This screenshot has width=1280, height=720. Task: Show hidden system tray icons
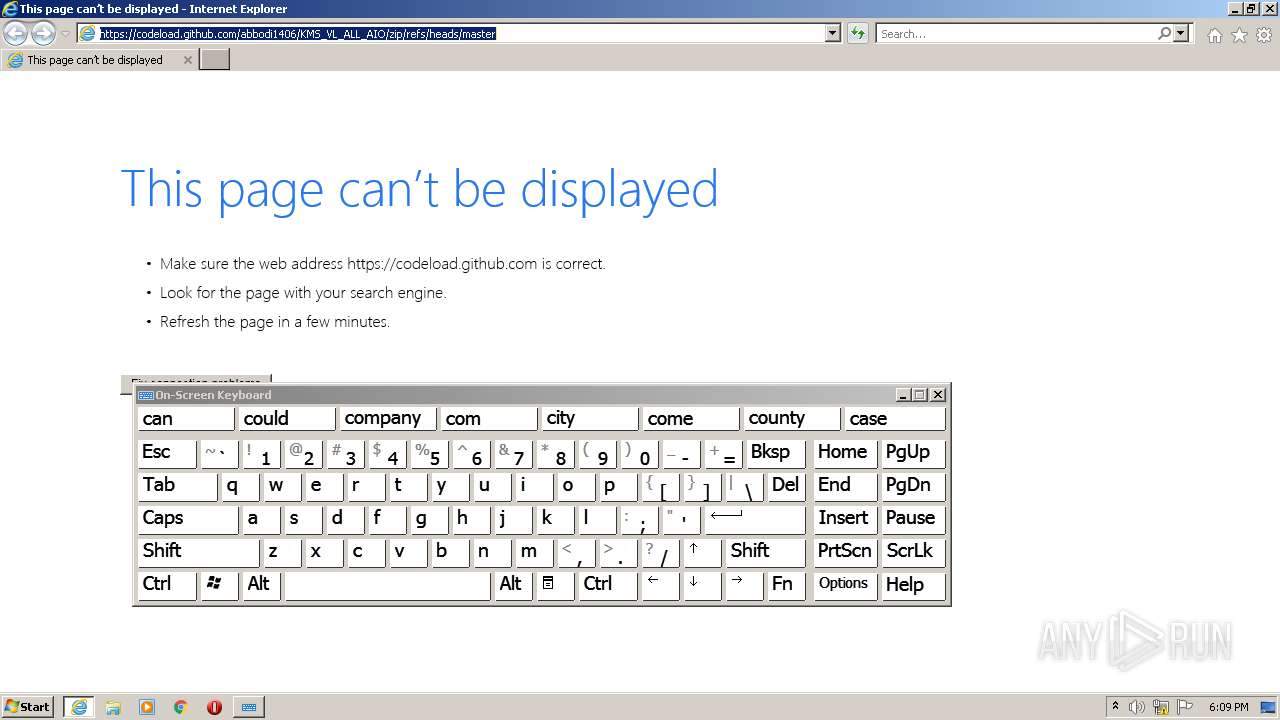click(1115, 707)
